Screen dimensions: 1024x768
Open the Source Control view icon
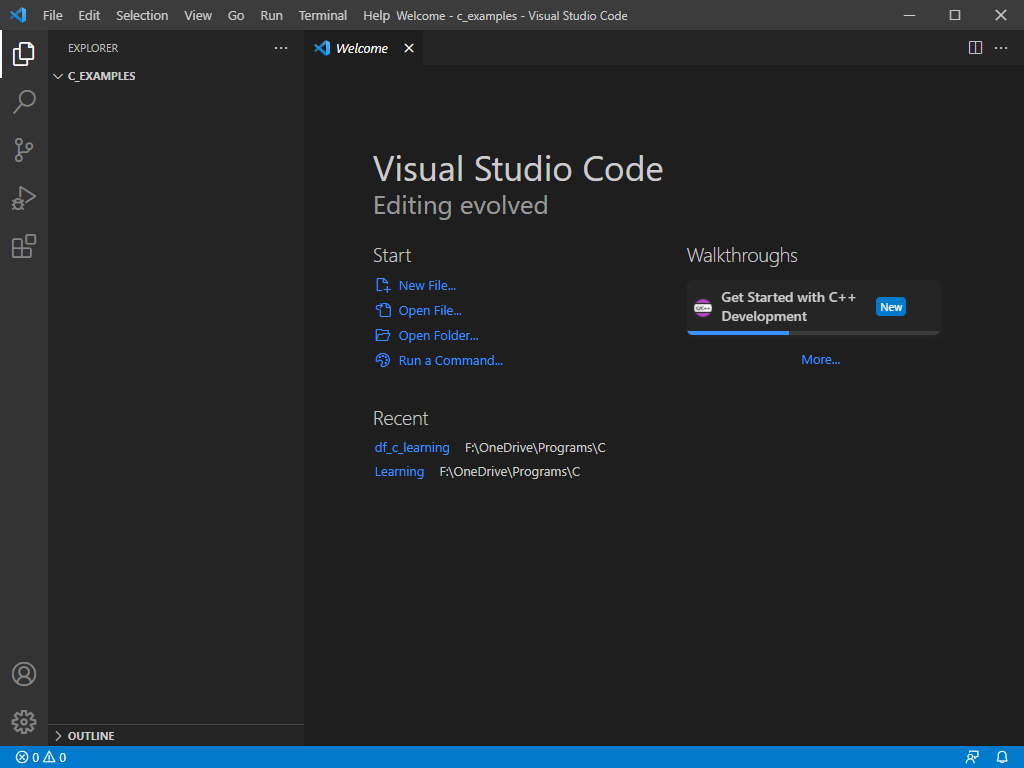(24, 150)
